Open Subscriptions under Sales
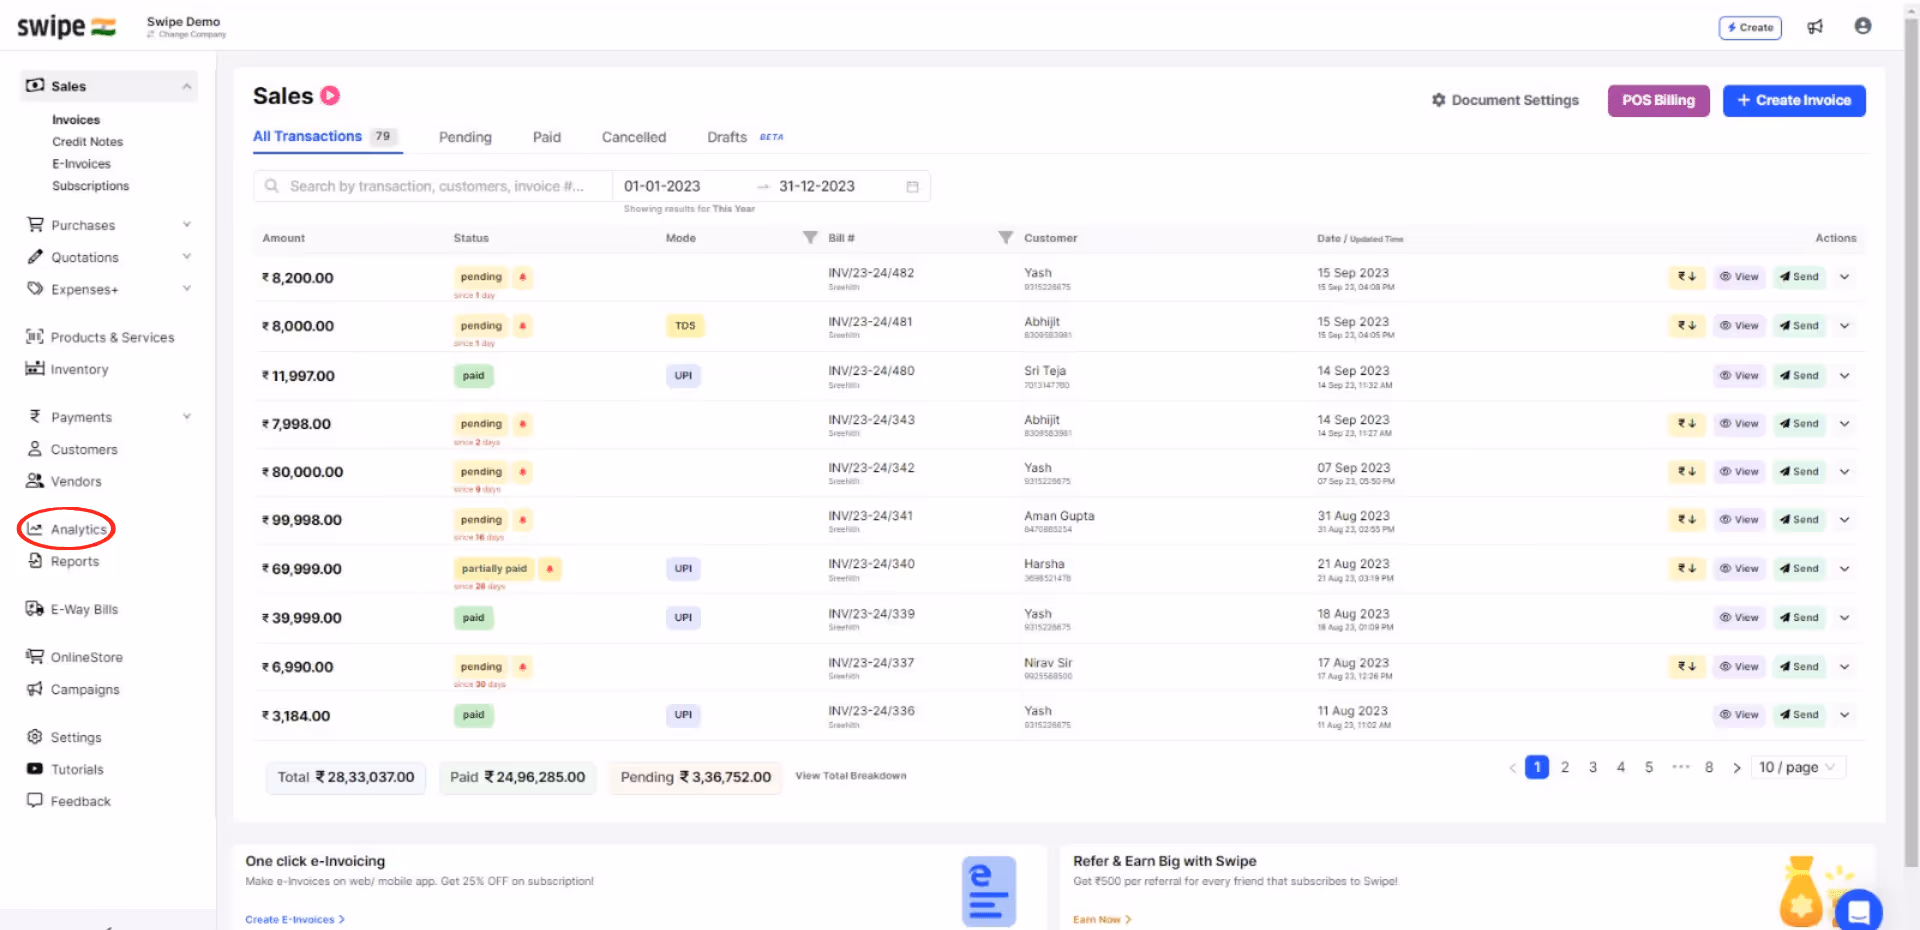Image resolution: width=1920 pixels, height=930 pixels. click(x=91, y=186)
